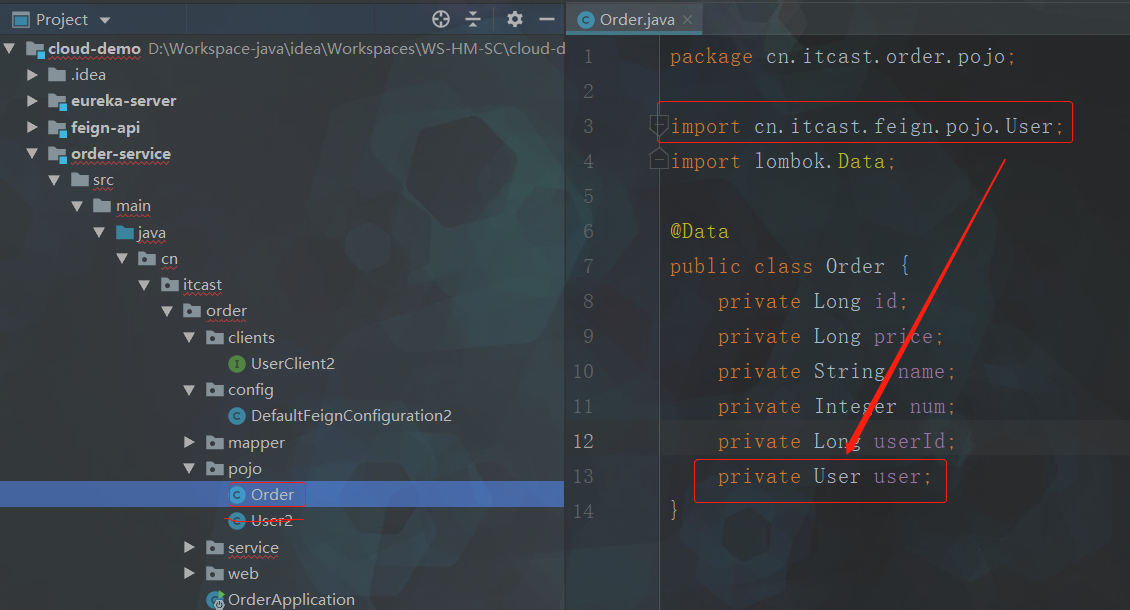
Task: Expand the mapper package arrow
Action: (x=190, y=442)
